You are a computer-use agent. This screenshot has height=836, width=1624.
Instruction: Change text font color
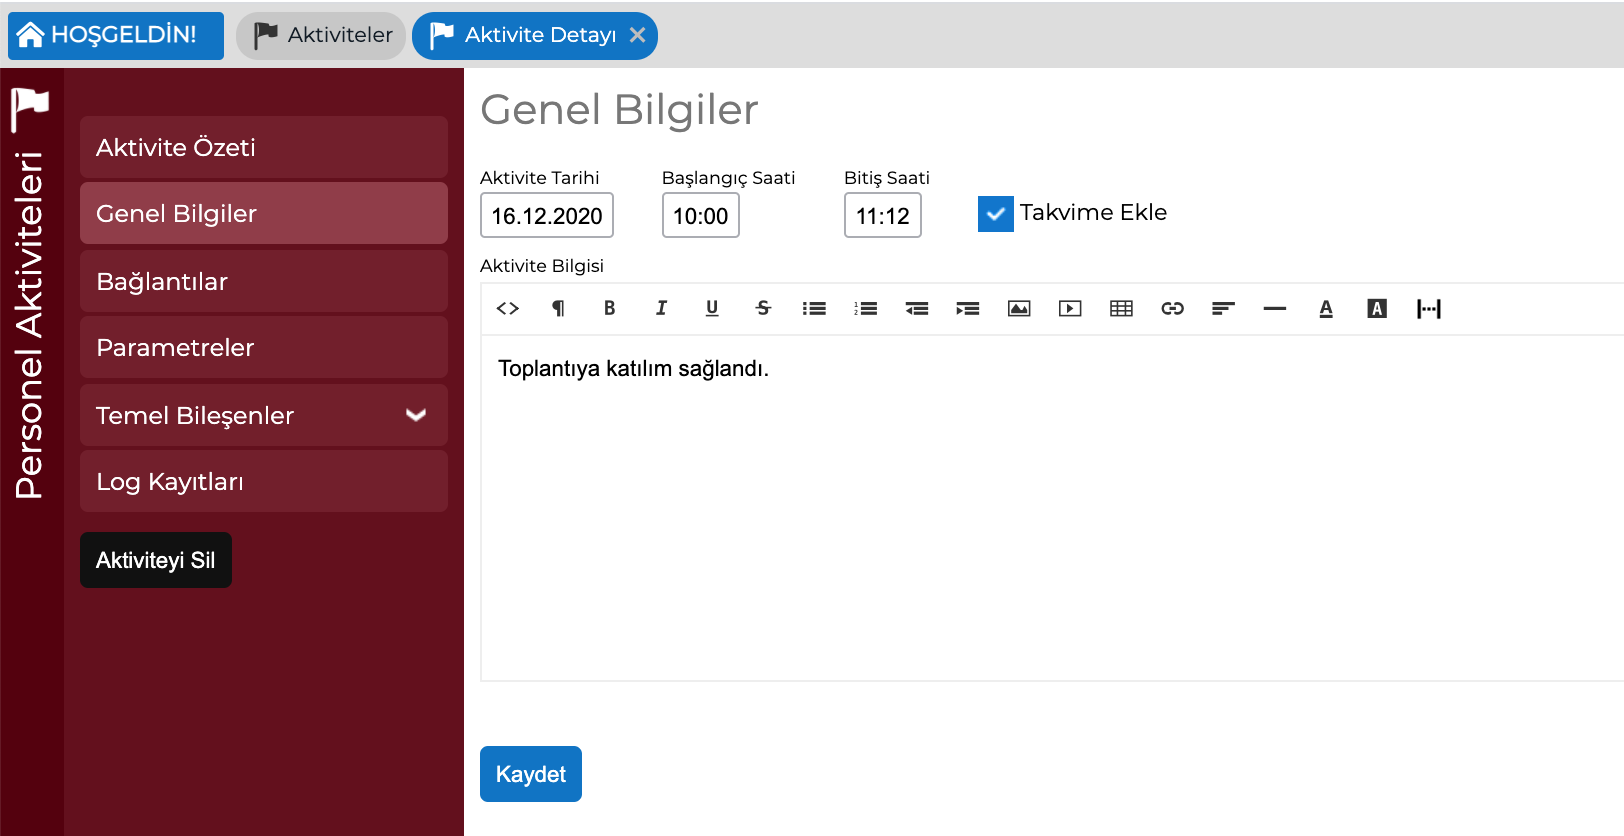click(x=1326, y=309)
